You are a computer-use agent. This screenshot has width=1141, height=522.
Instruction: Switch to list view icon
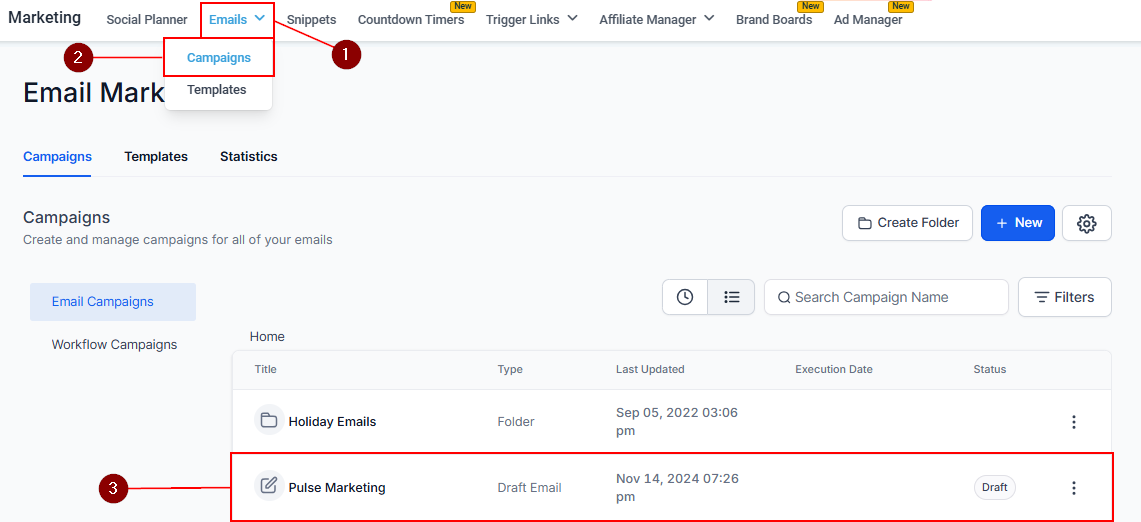(731, 297)
